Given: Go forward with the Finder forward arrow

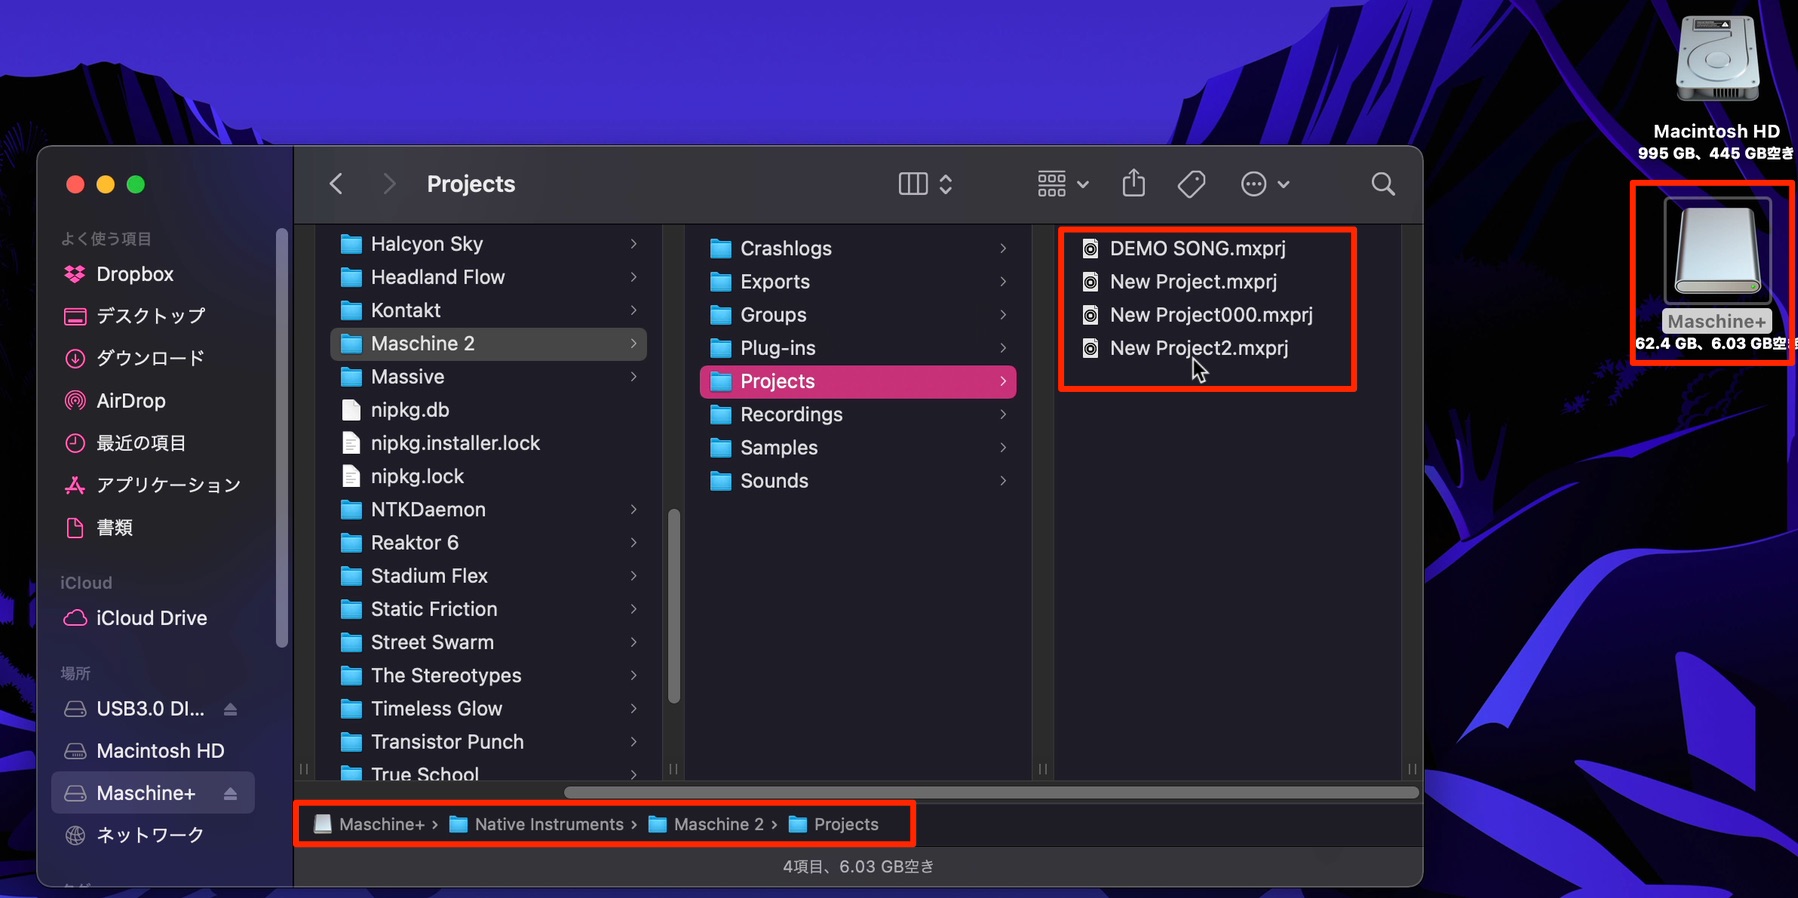Looking at the screenshot, I should coord(389,184).
